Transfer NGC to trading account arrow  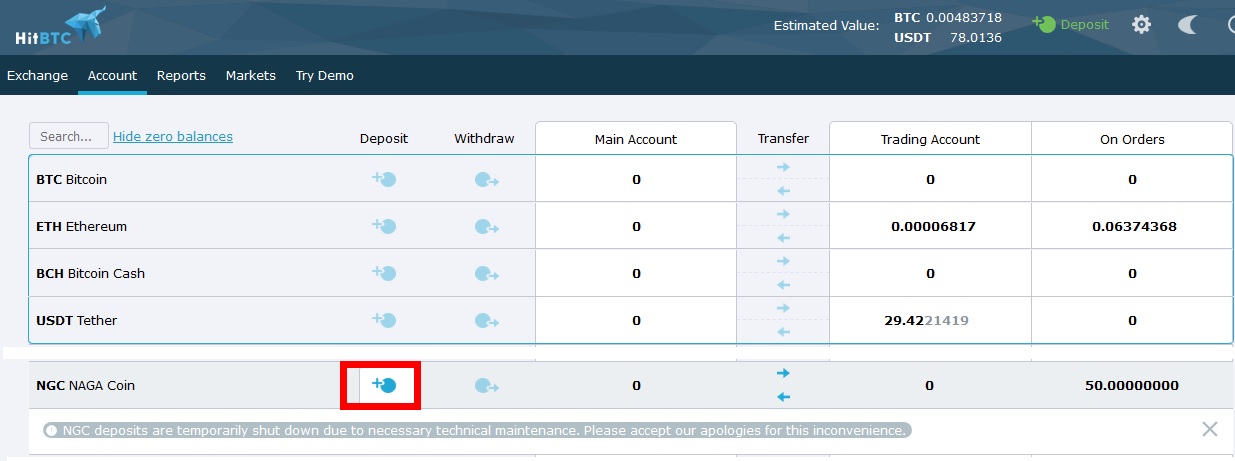click(783, 373)
